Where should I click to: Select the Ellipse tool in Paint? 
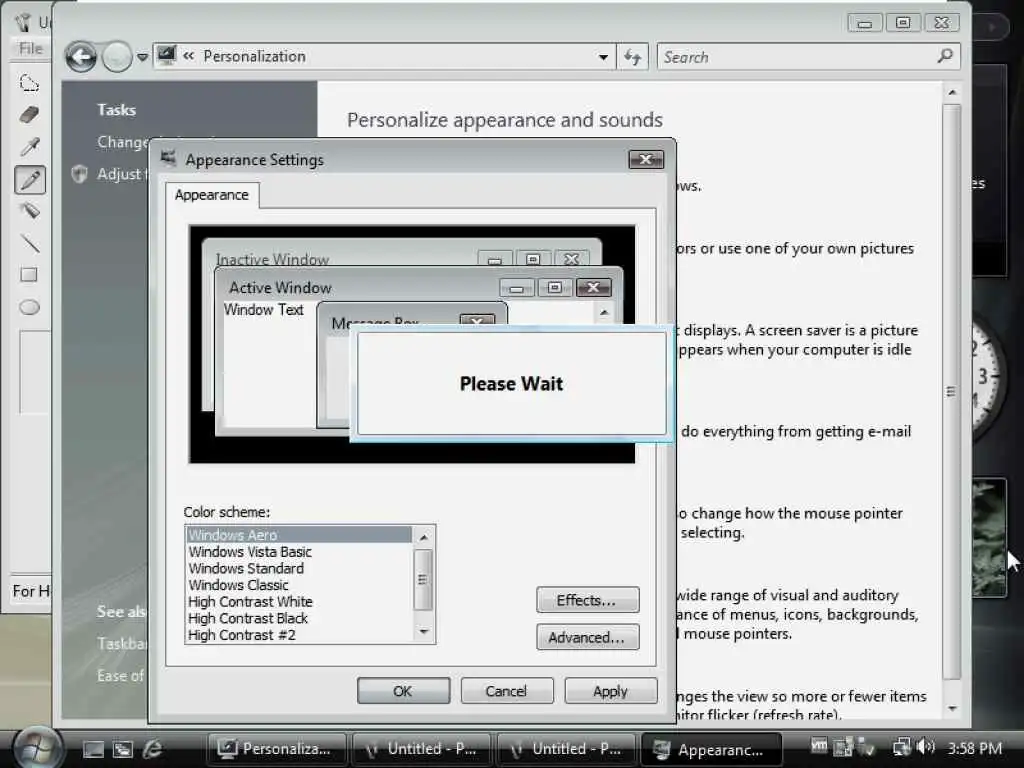click(29, 307)
